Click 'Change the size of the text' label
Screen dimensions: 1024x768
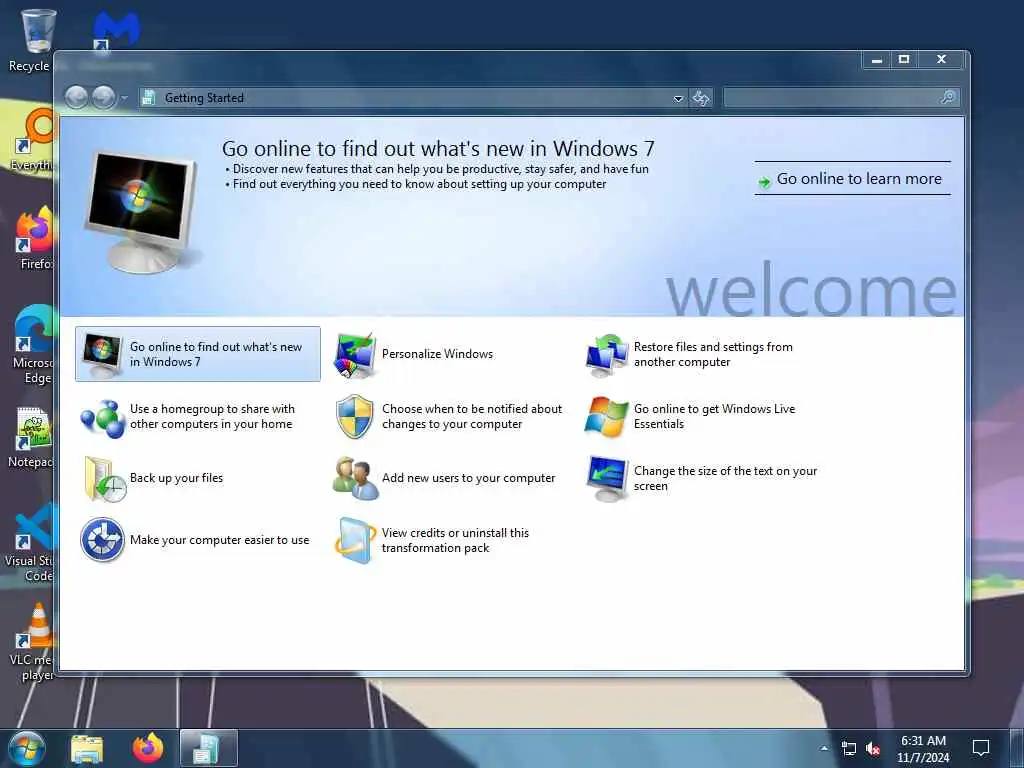(725, 478)
